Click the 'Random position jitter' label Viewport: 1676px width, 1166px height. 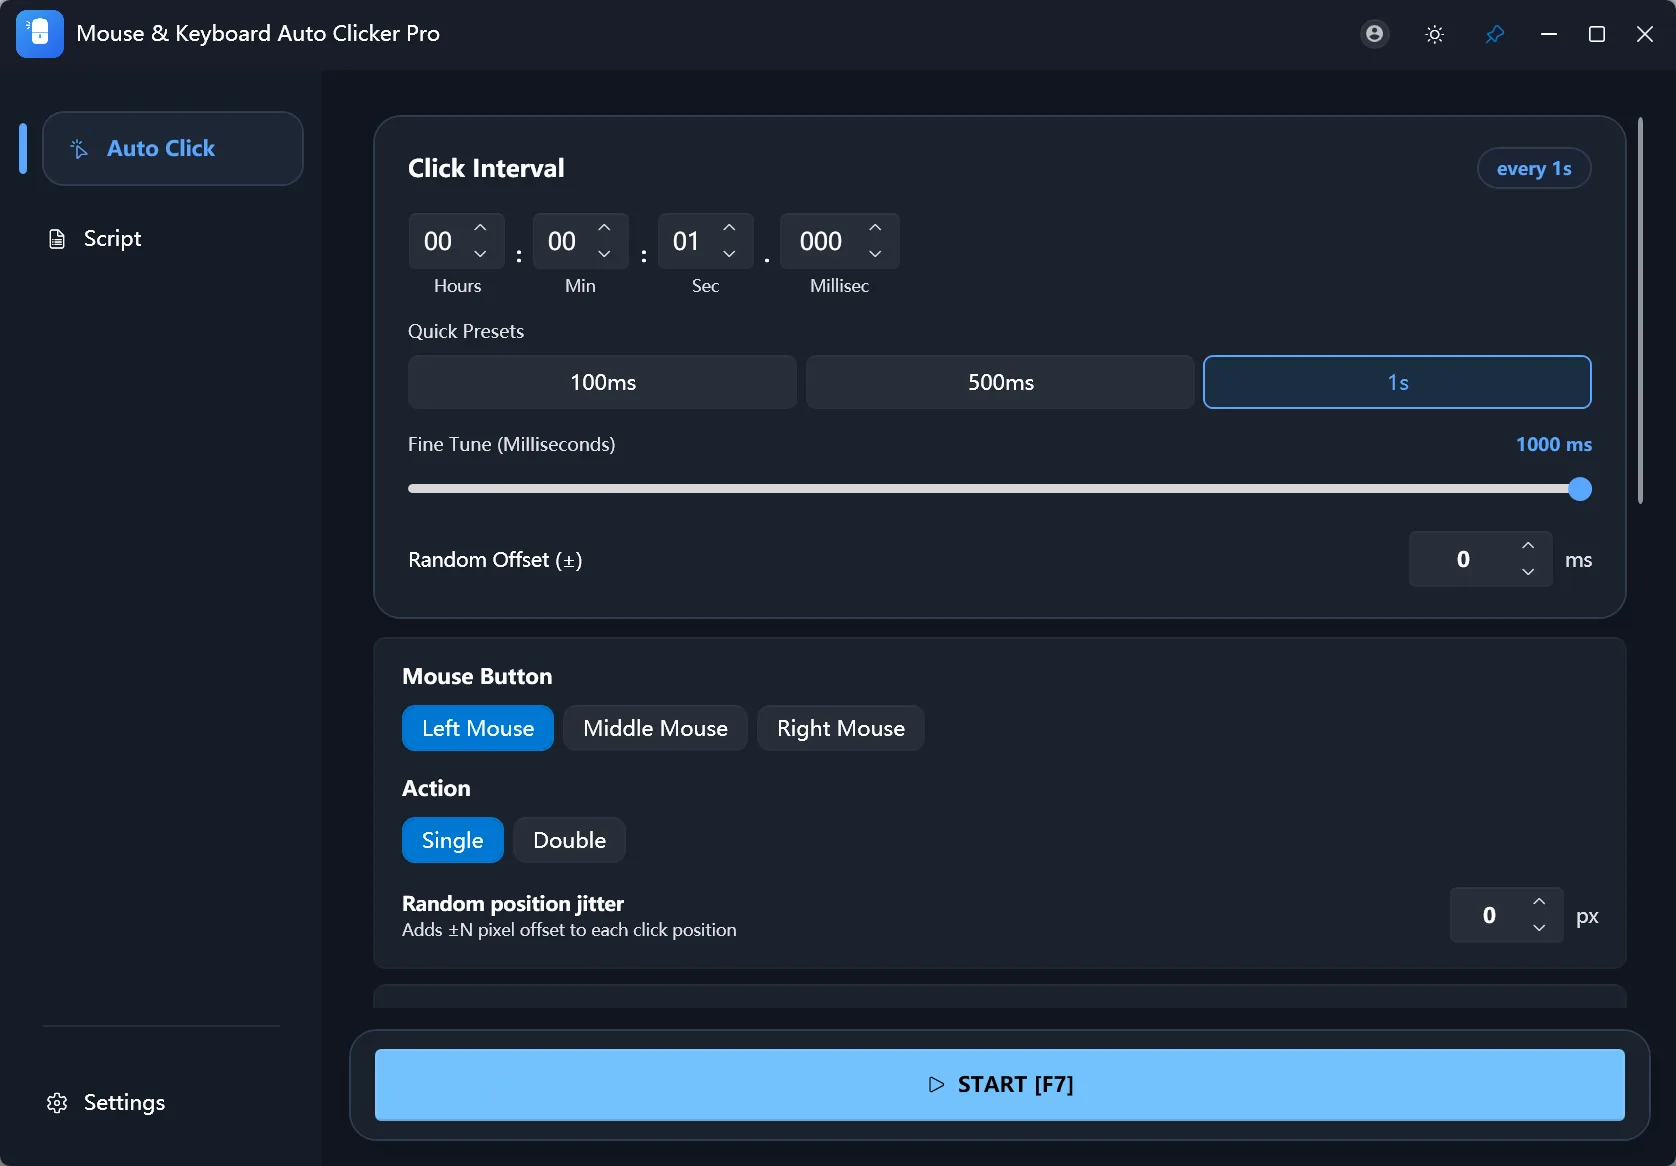coord(513,903)
